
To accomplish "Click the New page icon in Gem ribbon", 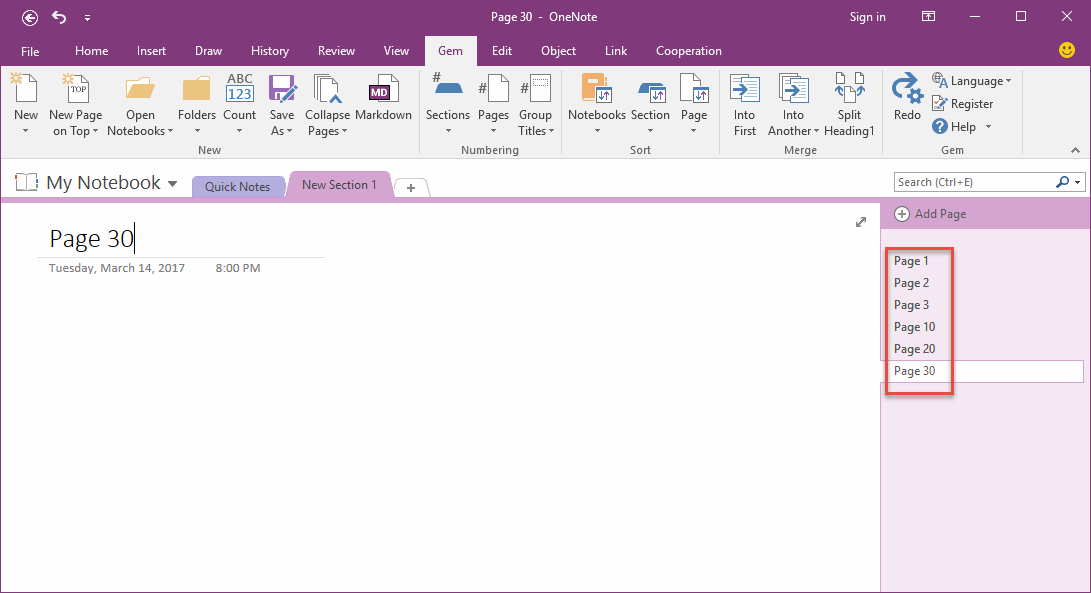I will (25, 89).
